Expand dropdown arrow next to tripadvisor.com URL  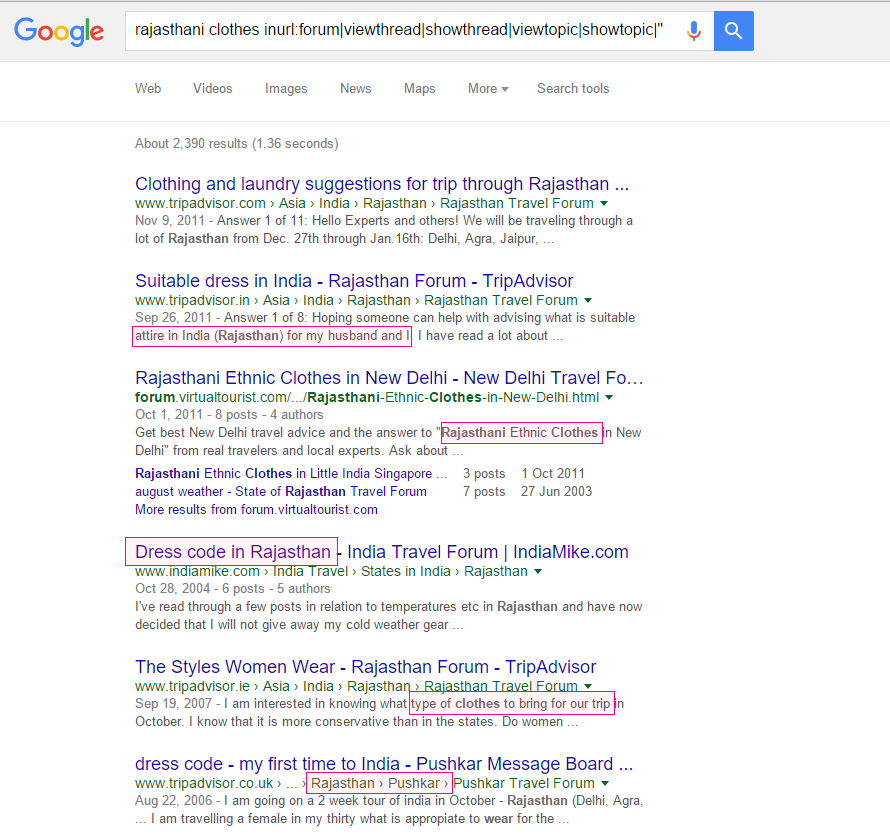(604, 203)
